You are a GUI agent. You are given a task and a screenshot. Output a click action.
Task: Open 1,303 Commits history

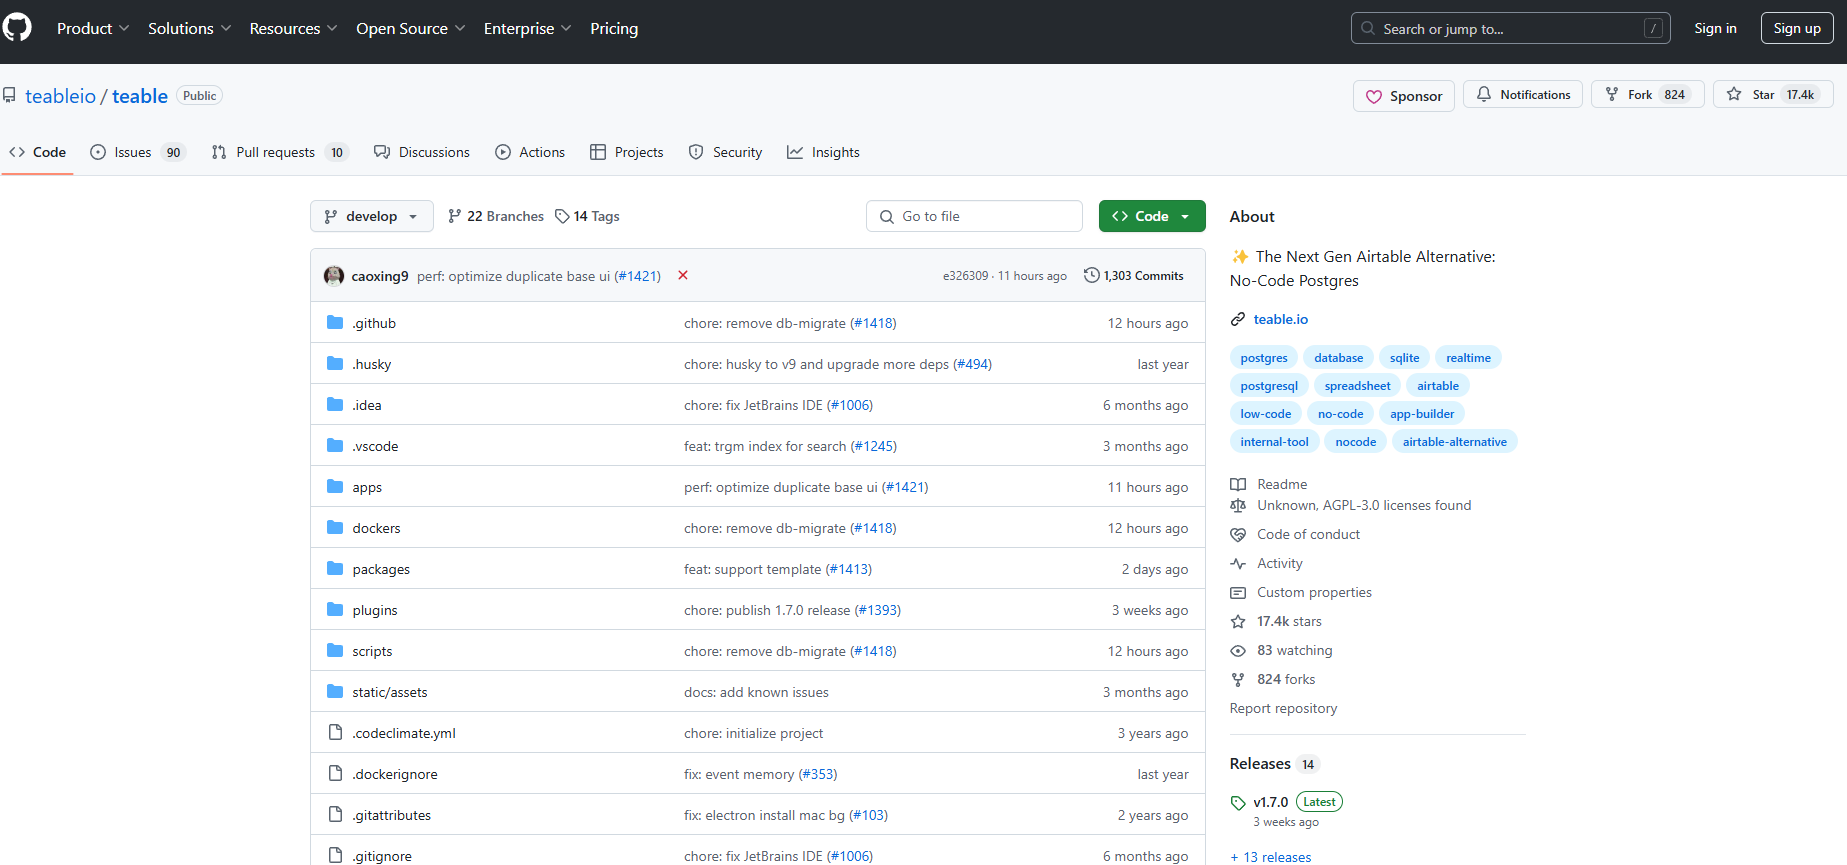click(x=1134, y=275)
